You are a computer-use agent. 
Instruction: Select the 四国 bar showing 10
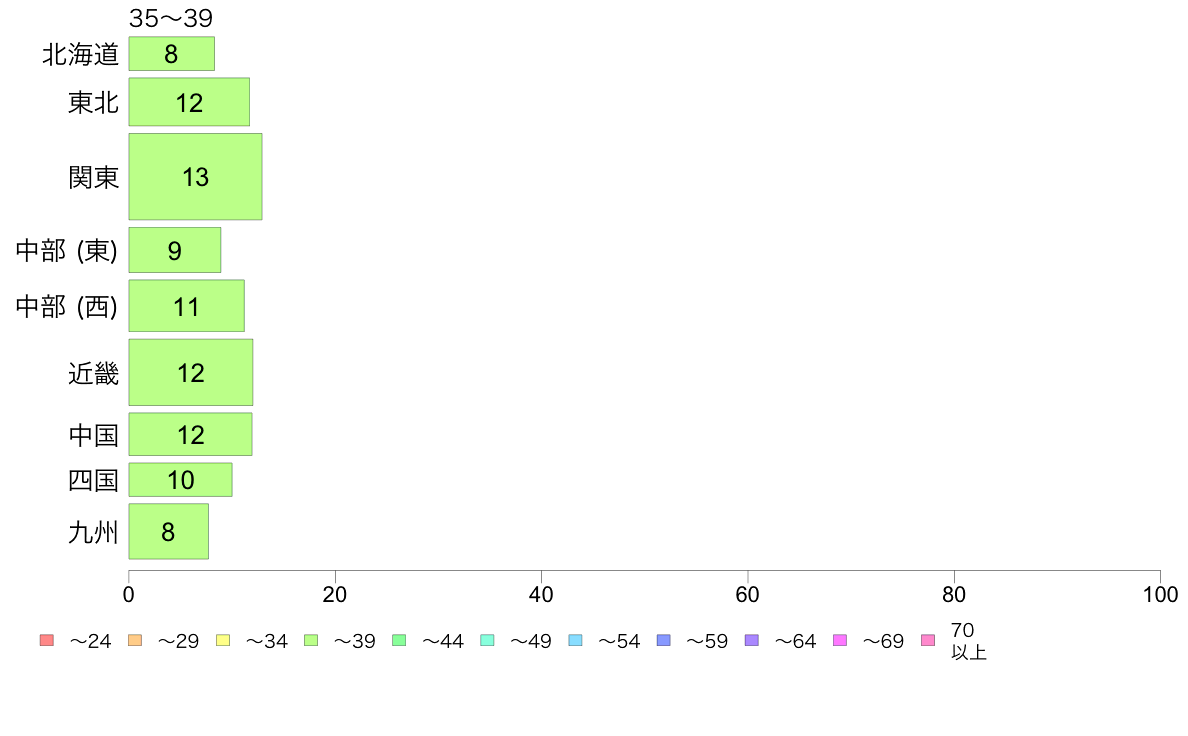180,480
